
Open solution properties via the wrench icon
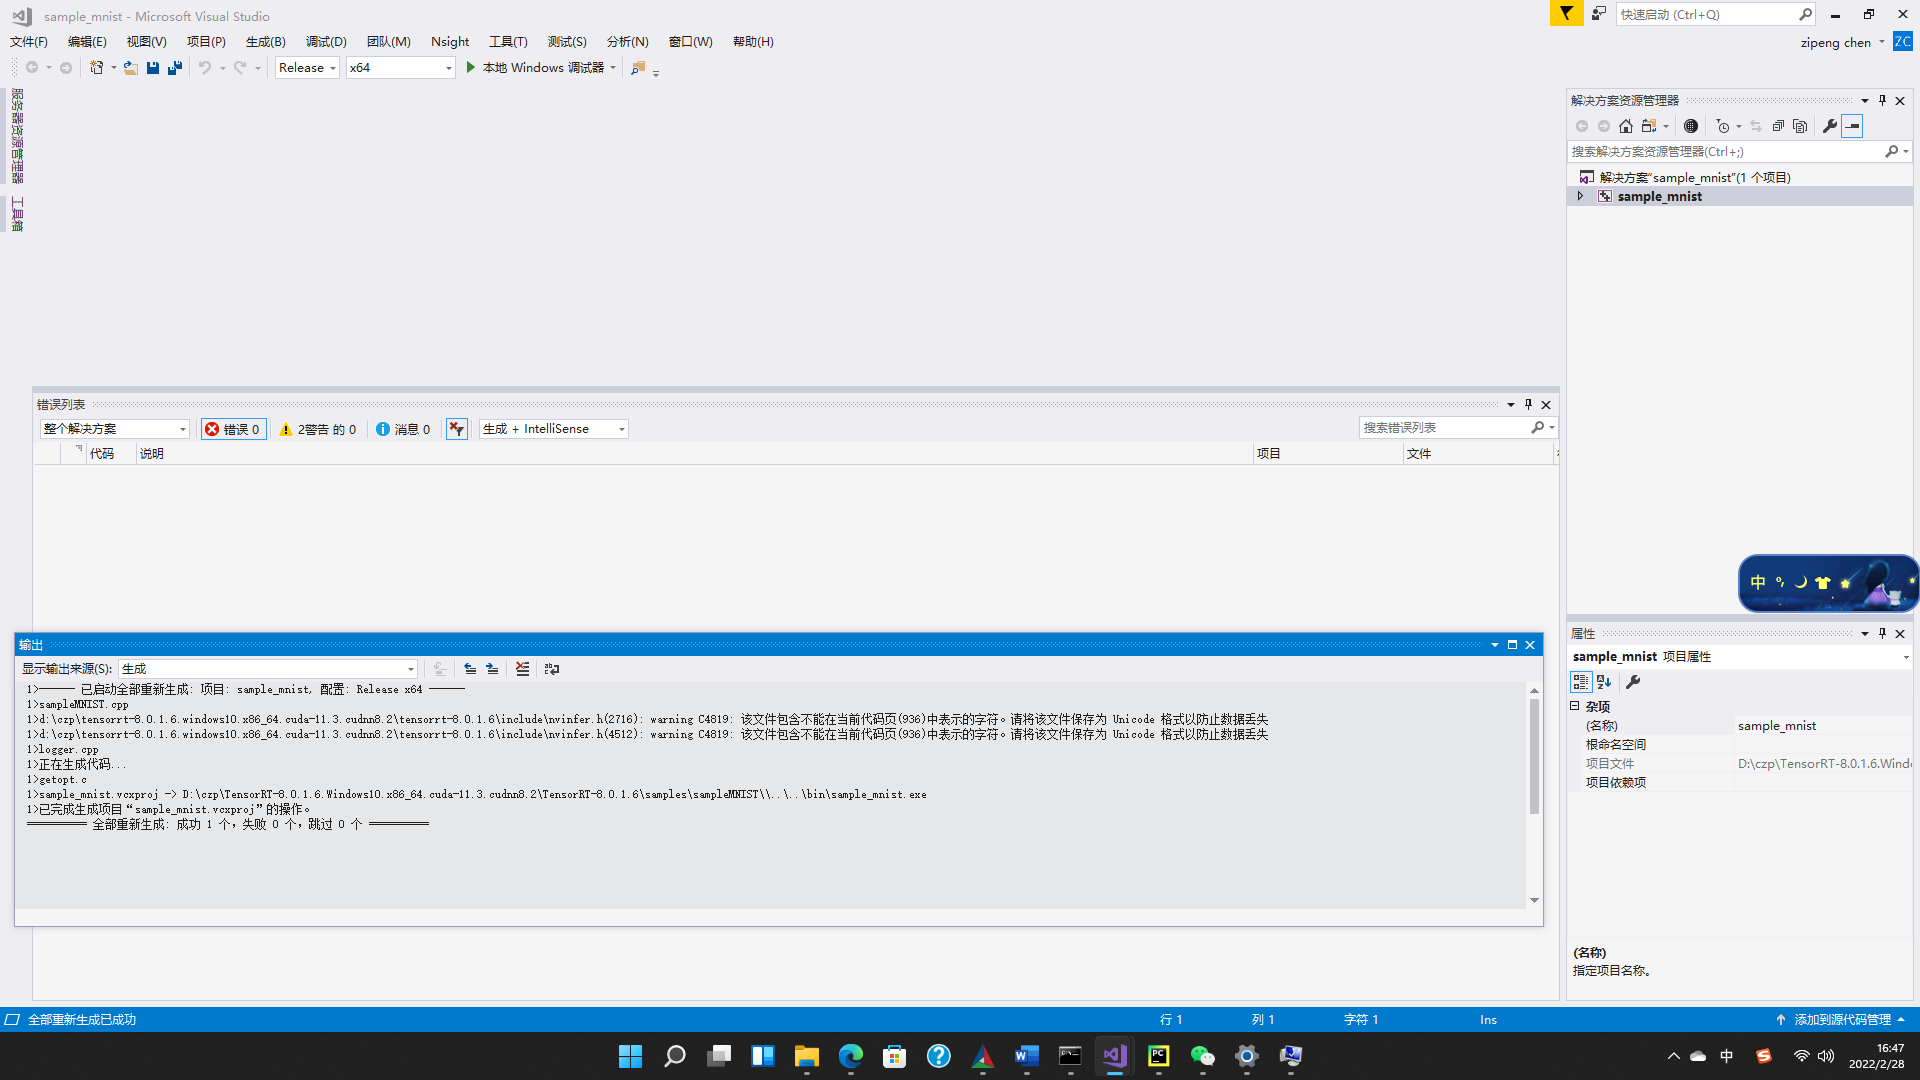click(1829, 126)
